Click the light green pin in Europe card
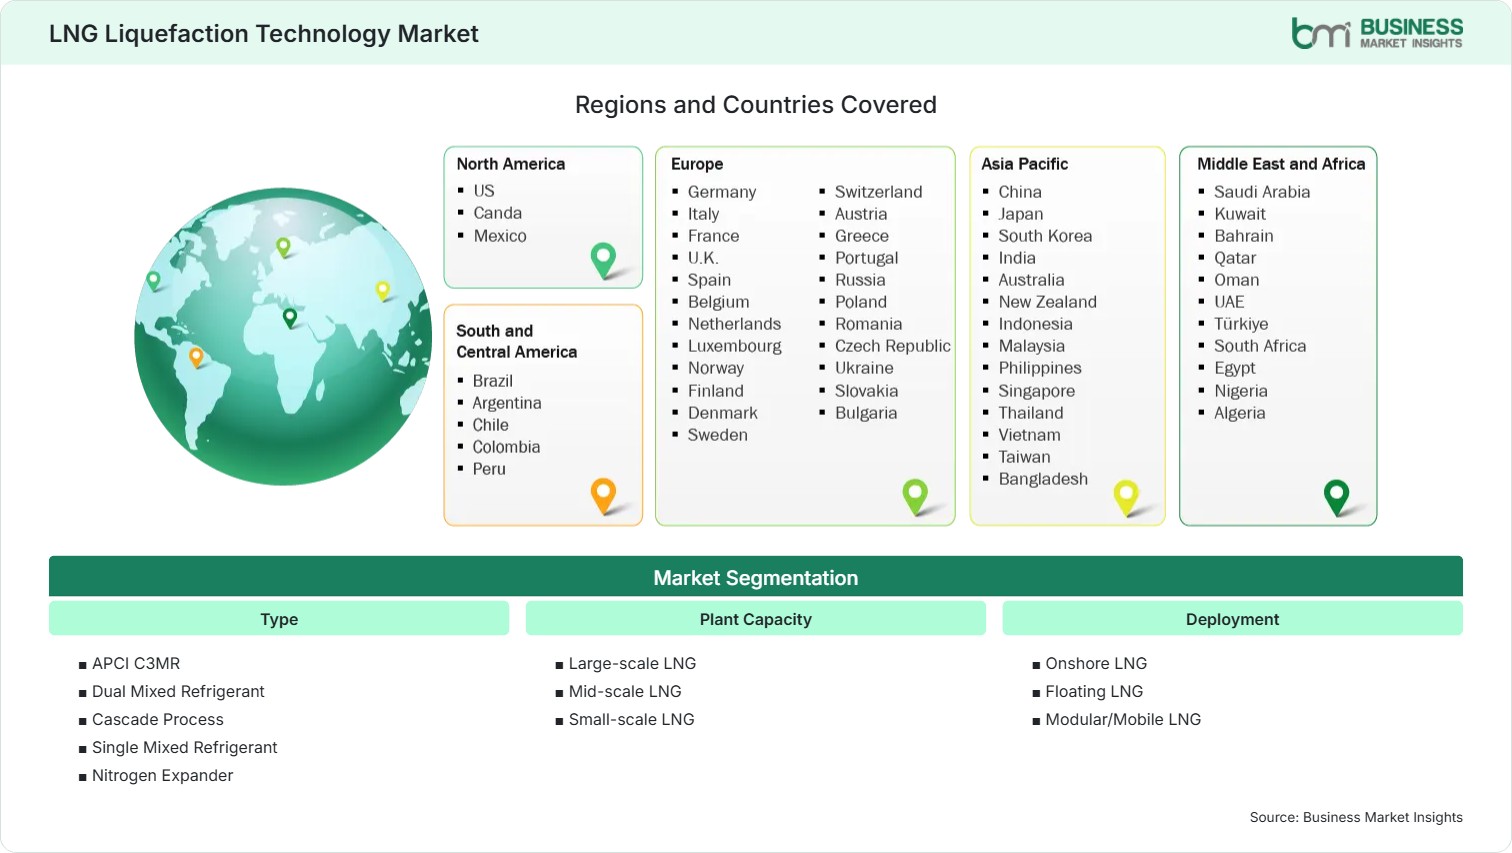 (x=915, y=496)
